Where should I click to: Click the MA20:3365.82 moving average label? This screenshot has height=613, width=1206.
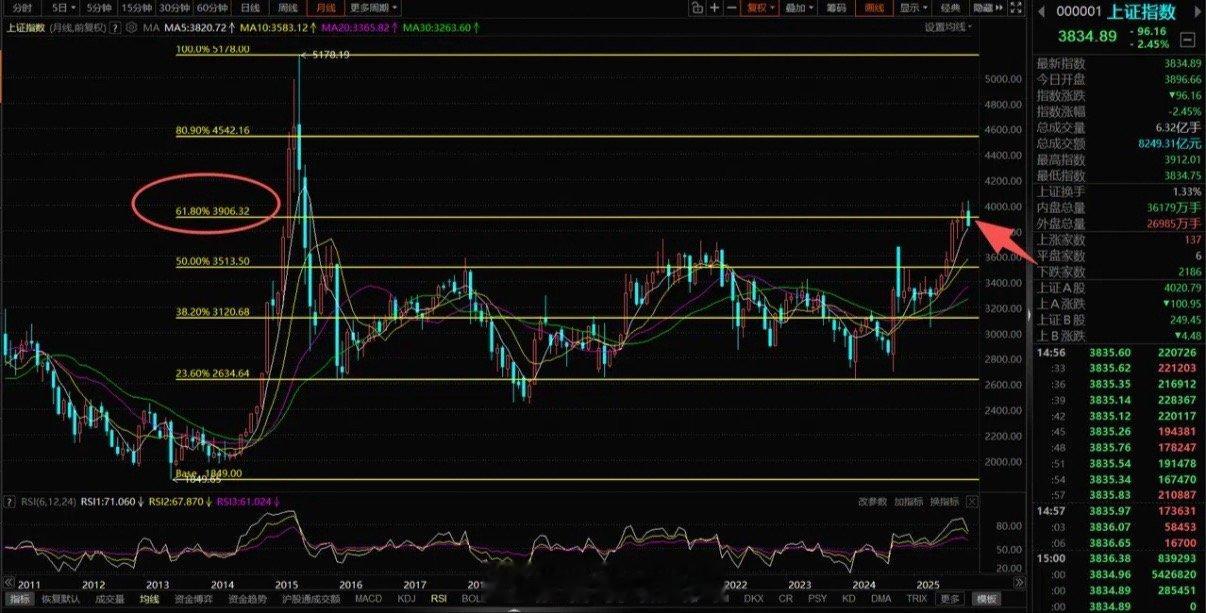pyautogui.click(x=355, y=27)
